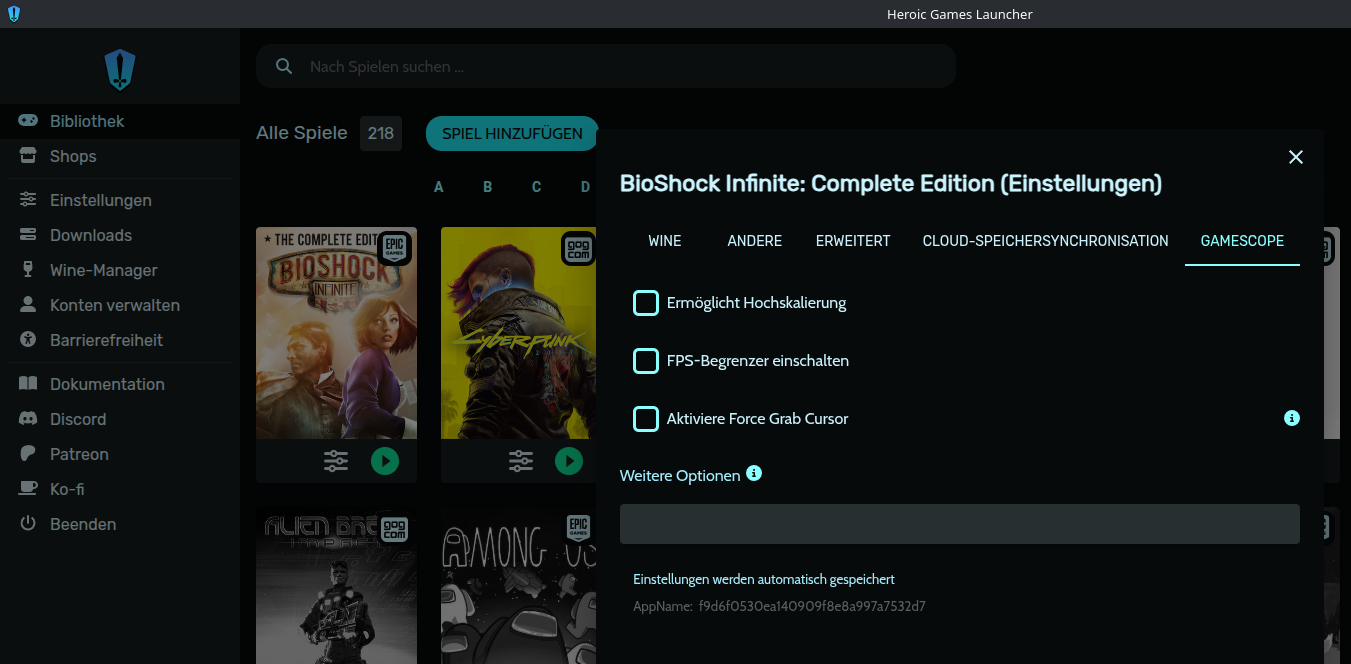This screenshot has height=664, width=1351.
Task: Close the BioShock settings dialog
Action: coord(1296,157)
